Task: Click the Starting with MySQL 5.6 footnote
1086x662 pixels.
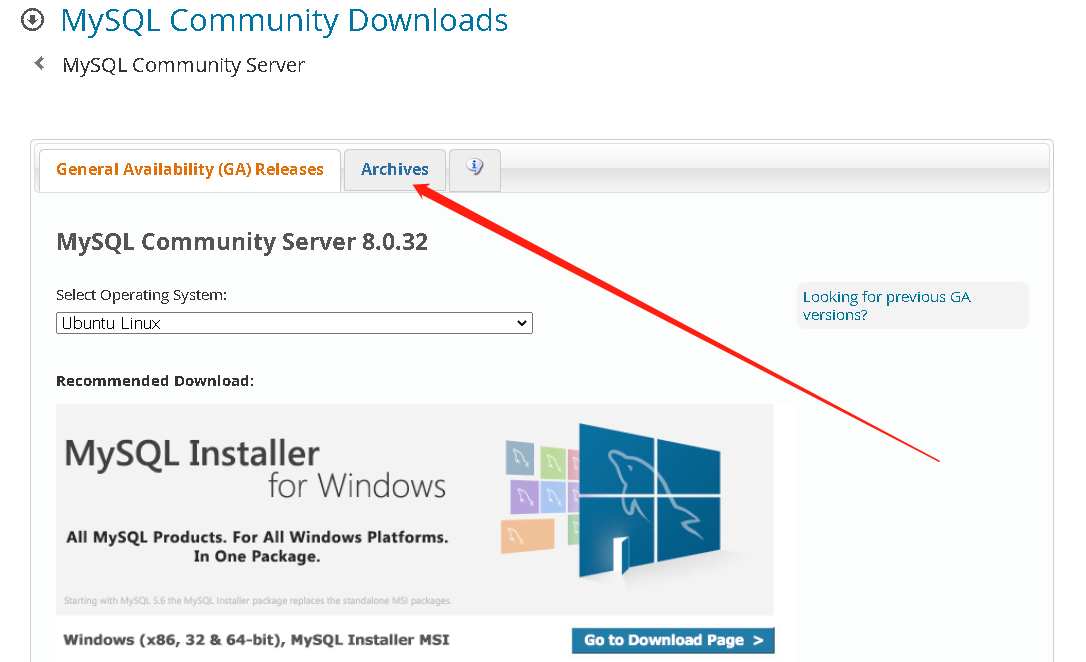Action: tap(258, 600)
